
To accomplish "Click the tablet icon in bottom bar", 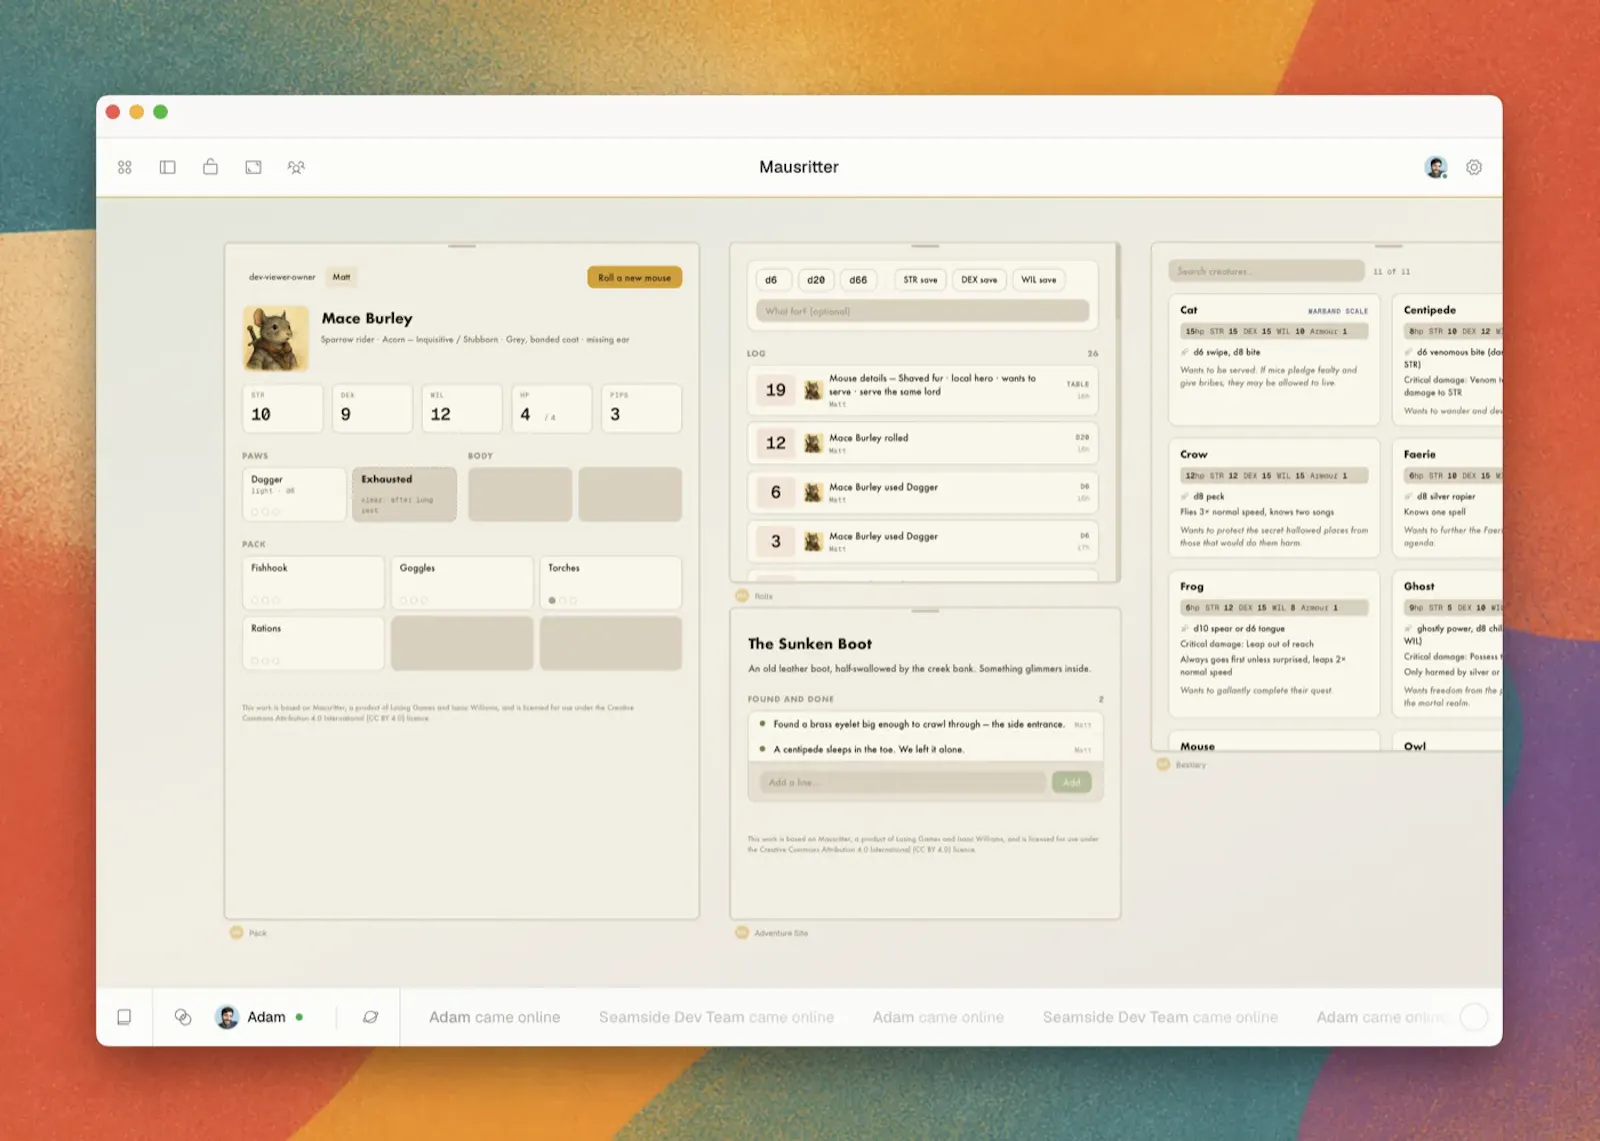I will (124, 1017).
